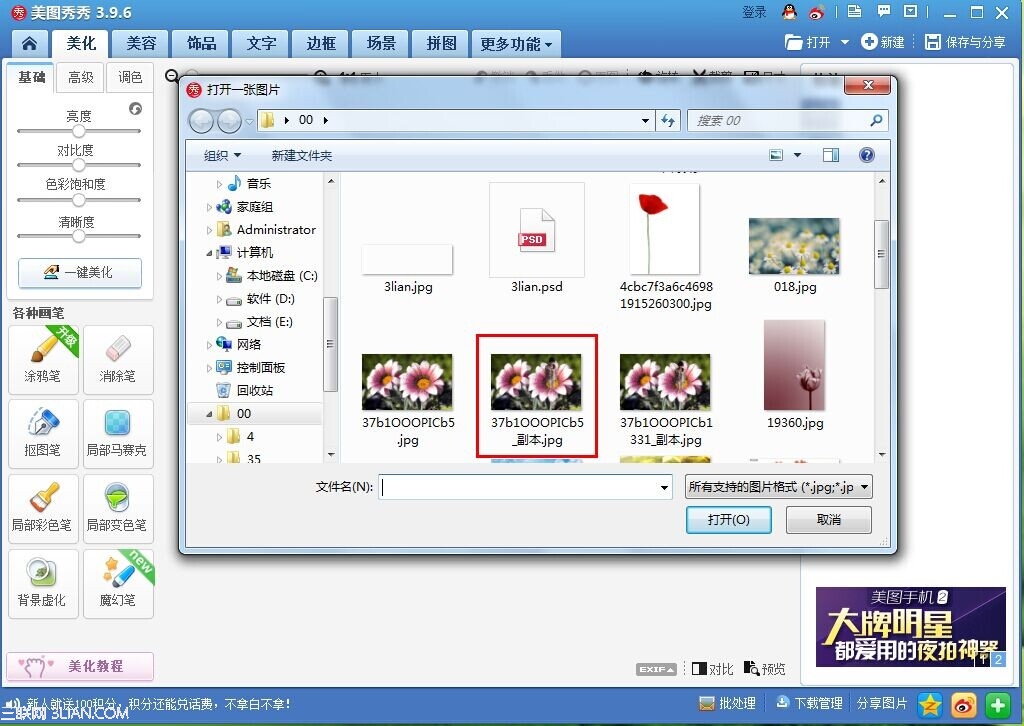Click the back navigation arrow in dialog
Screen dimensions: 1024x726
click(x=201, y=121)
